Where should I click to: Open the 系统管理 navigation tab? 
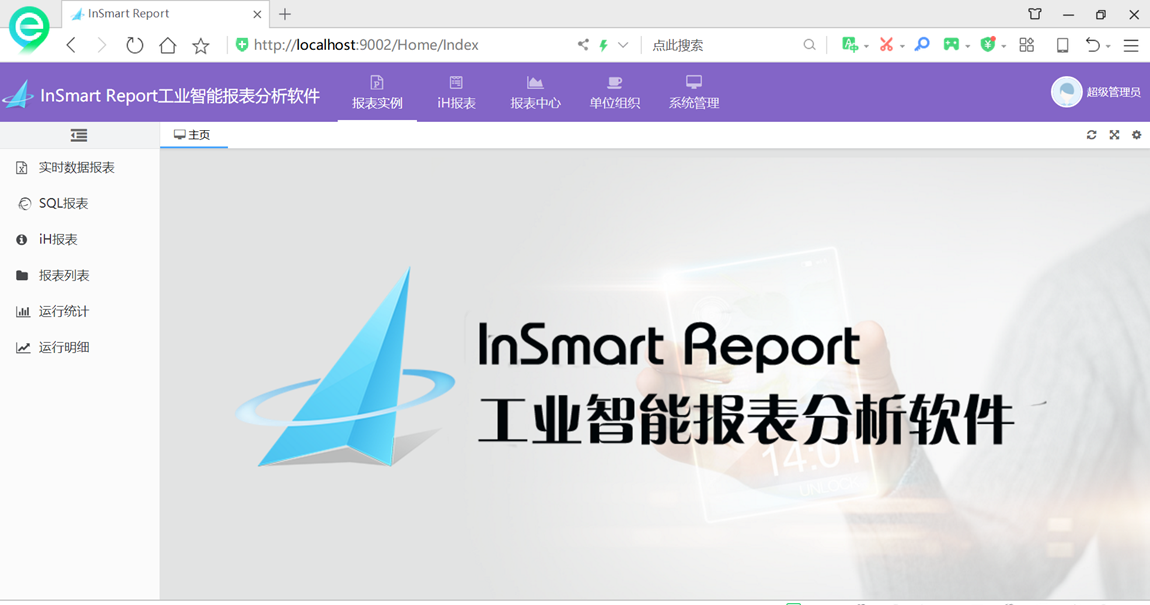(694, 92)
